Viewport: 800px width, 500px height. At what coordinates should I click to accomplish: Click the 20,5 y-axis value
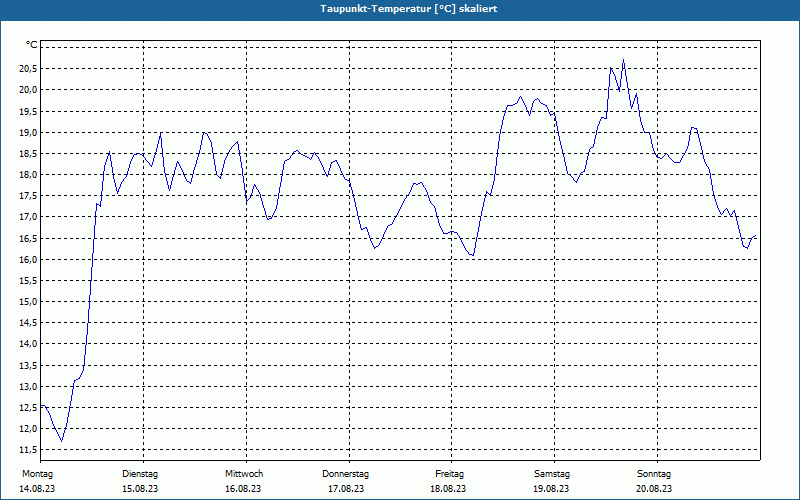pyautogui.click(x=28, y=69)
